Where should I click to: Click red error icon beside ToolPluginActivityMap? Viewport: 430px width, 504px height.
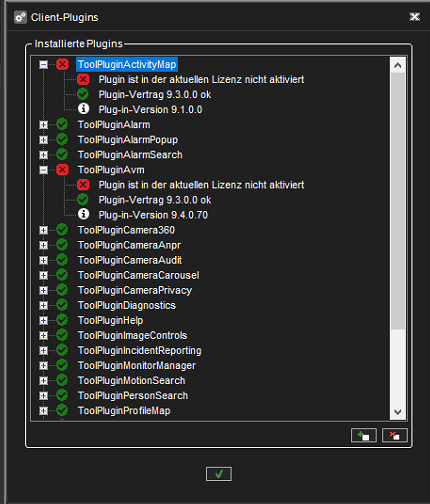(62, 64)
